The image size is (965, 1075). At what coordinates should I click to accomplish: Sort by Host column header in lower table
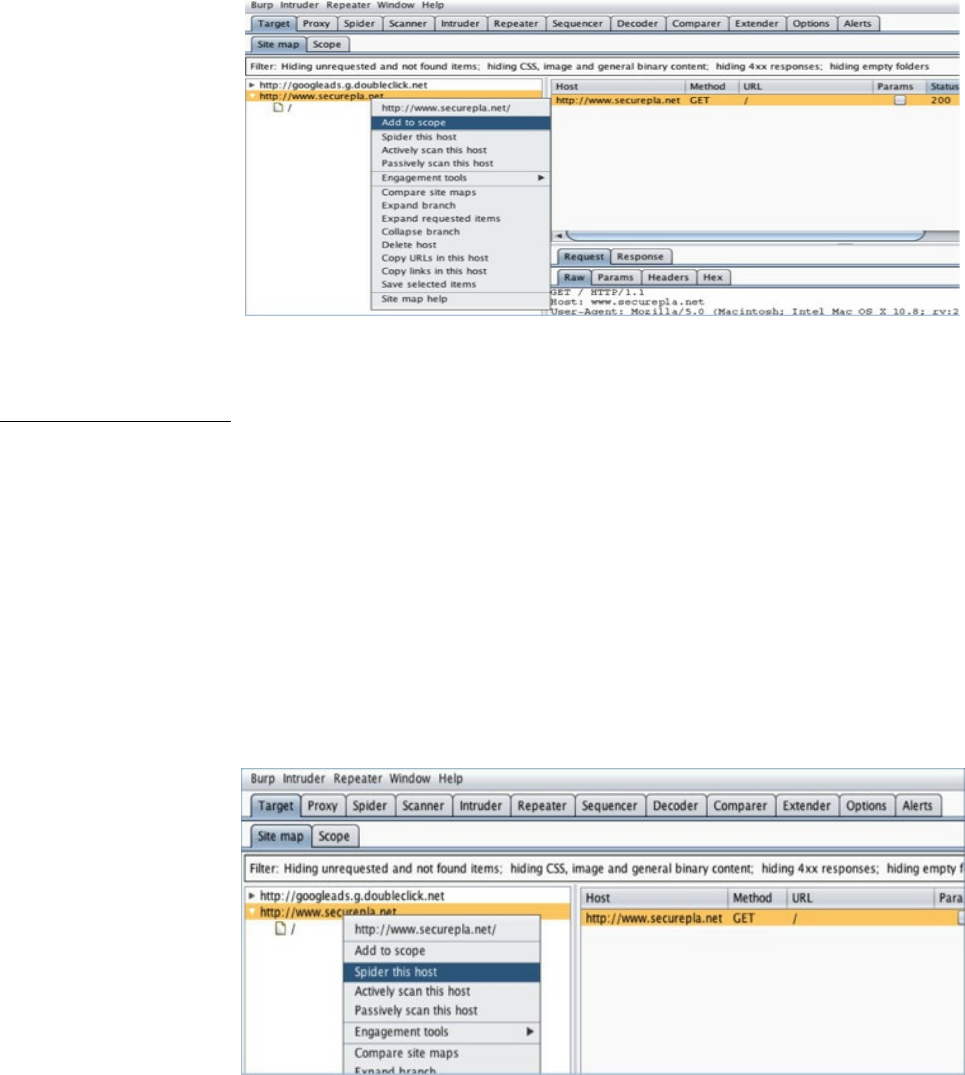(x=654, y=898)
